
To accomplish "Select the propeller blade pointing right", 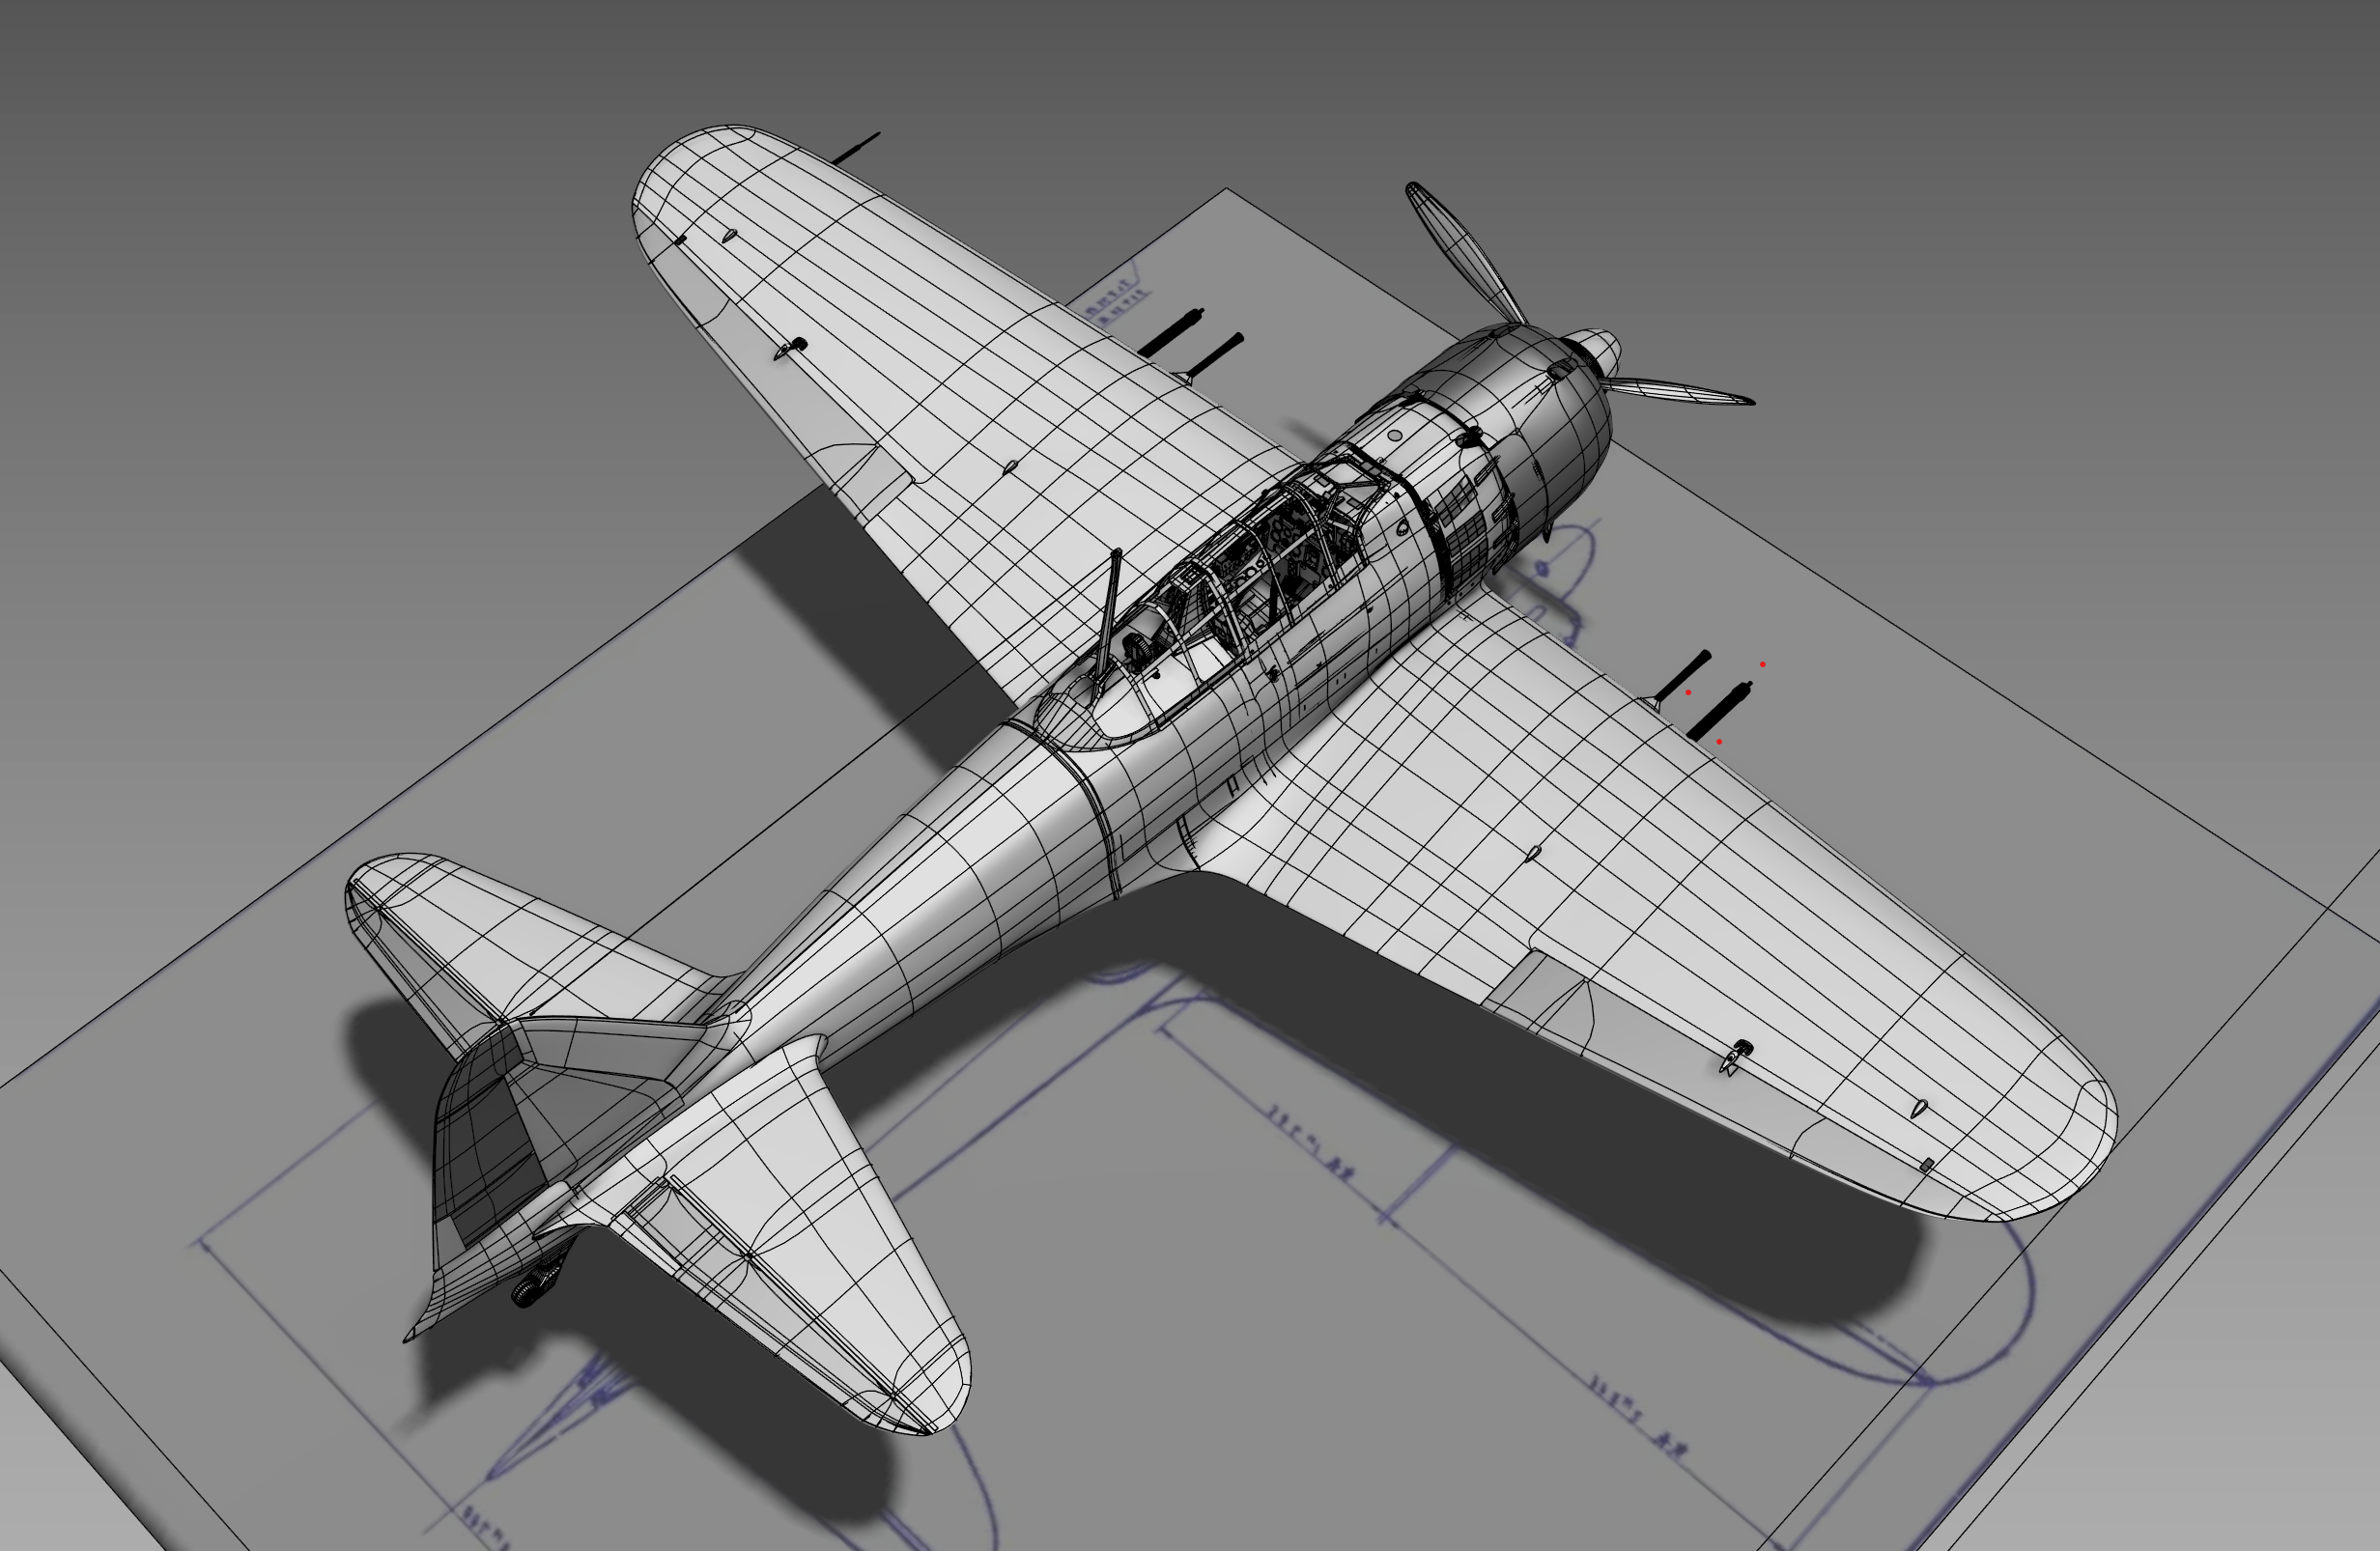I will tap(1680, 391).
